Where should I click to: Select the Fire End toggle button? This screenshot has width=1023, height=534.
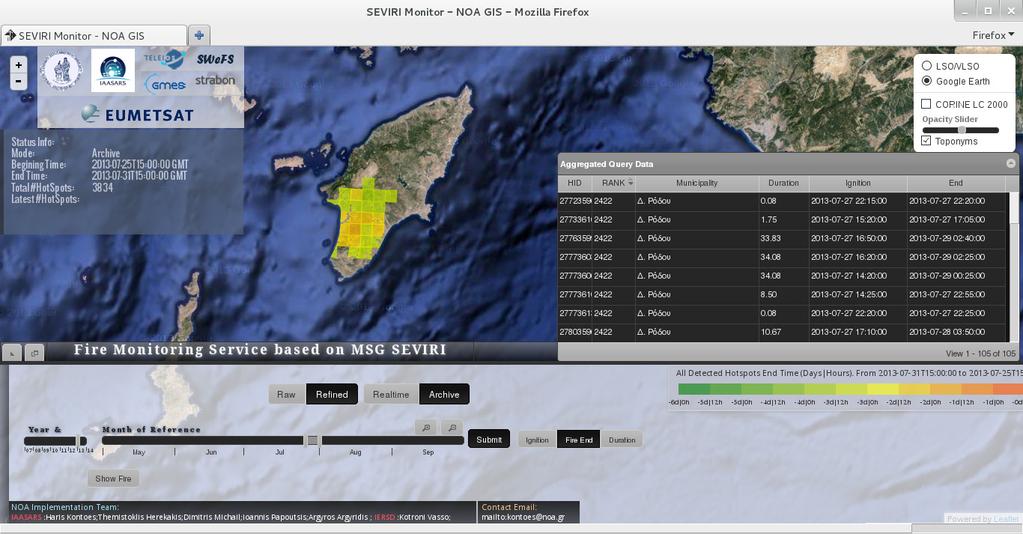click(579, 440)
